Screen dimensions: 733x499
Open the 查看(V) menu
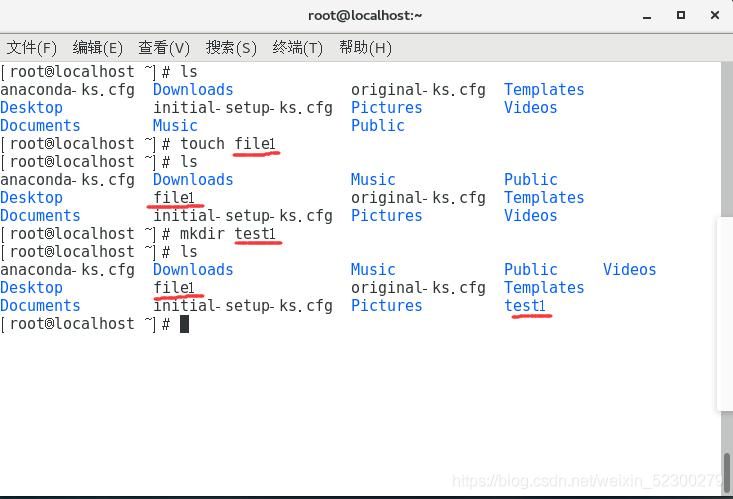[x=164, y=48]
